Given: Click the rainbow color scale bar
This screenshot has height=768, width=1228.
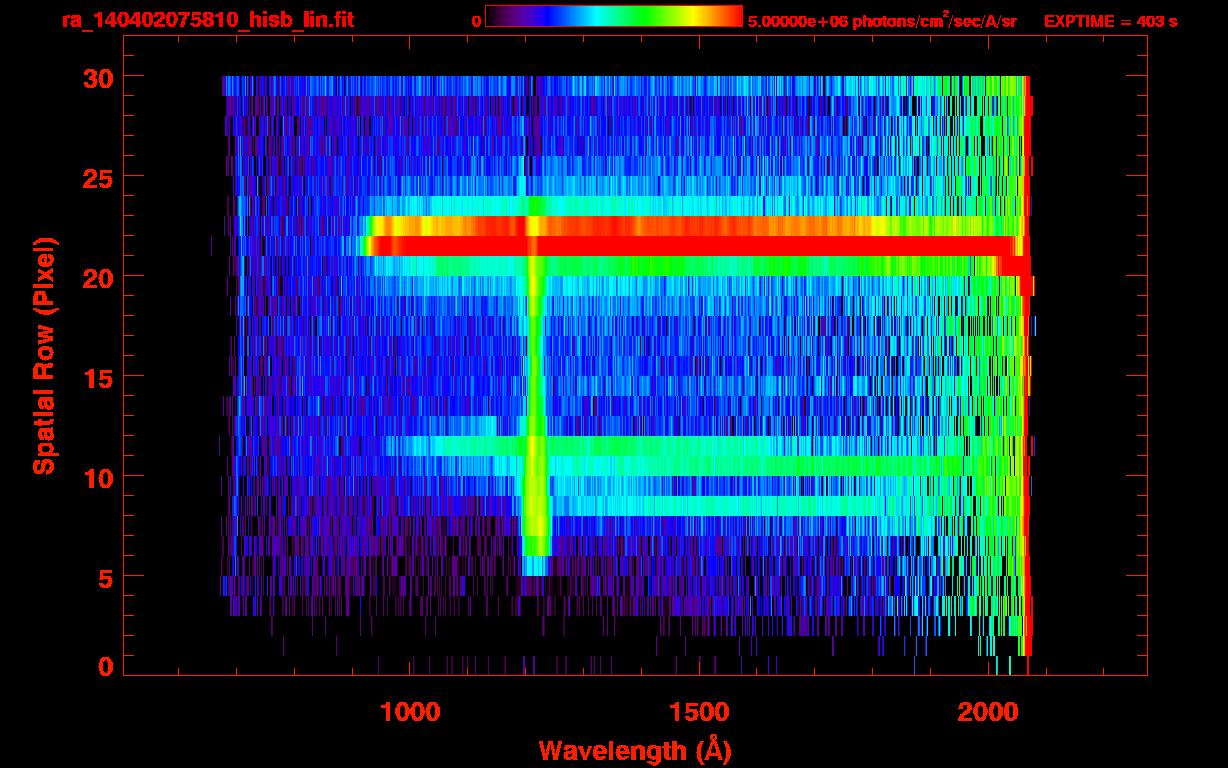Looking at the screenshot, I should (614, 16).
